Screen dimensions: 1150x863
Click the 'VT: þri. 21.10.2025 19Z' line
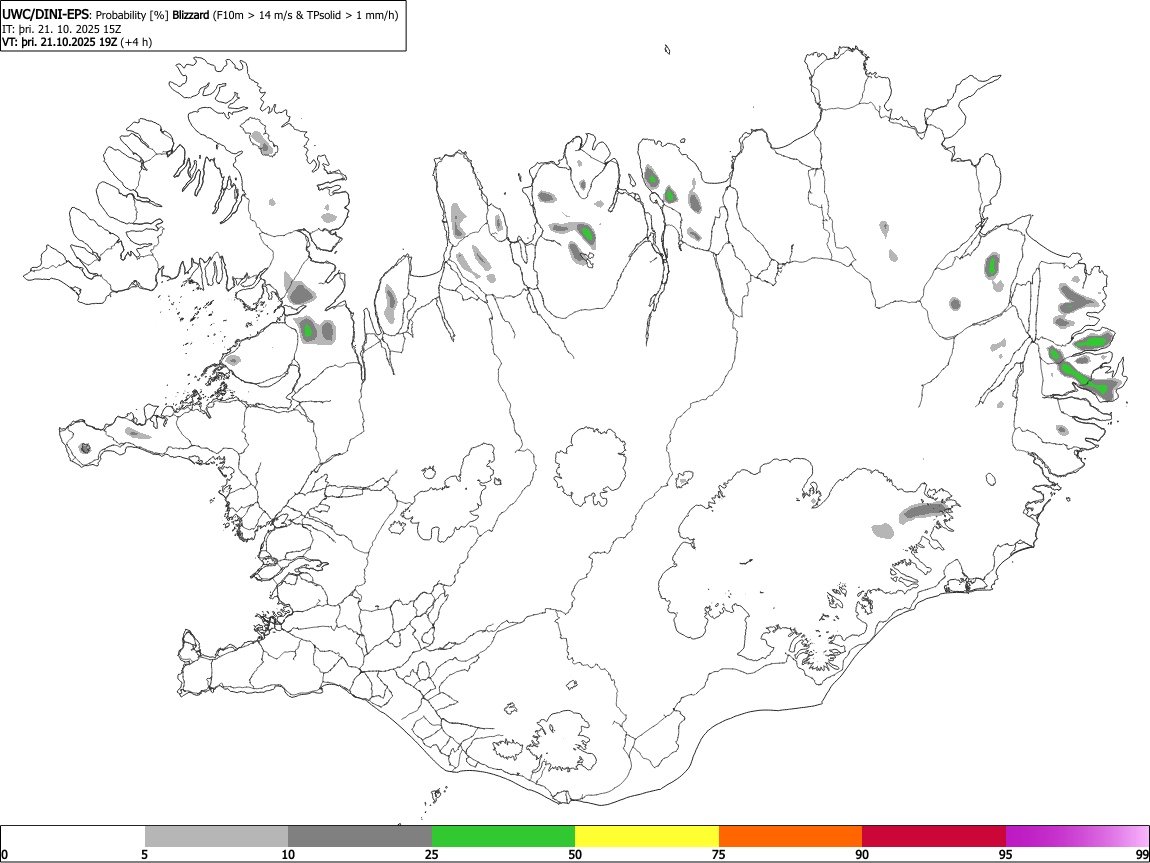59,42
